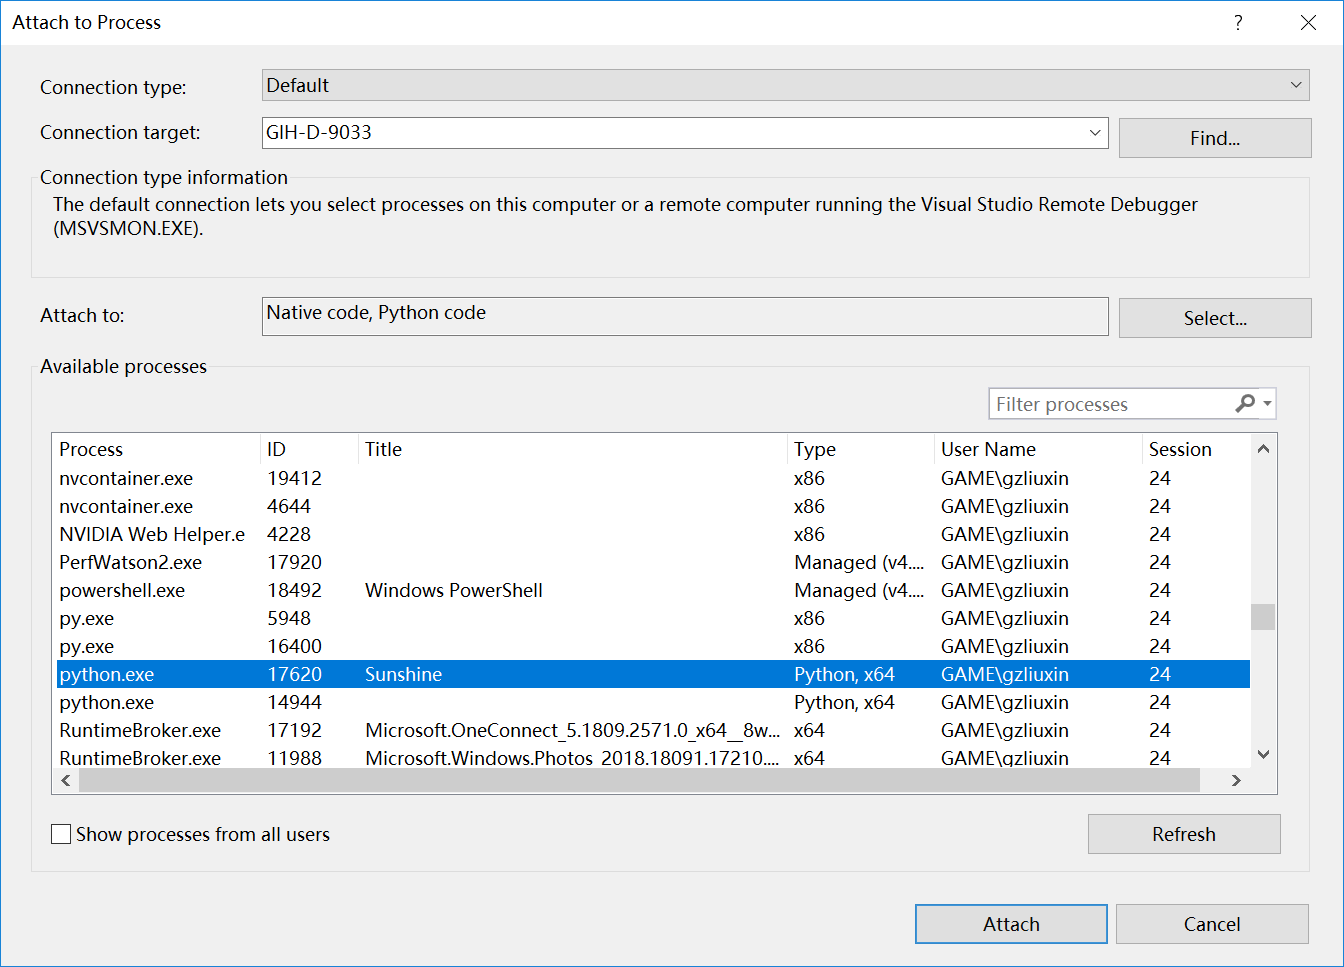
Task: Open the filter search options dropdown arrow
Action: point(1267,403)
